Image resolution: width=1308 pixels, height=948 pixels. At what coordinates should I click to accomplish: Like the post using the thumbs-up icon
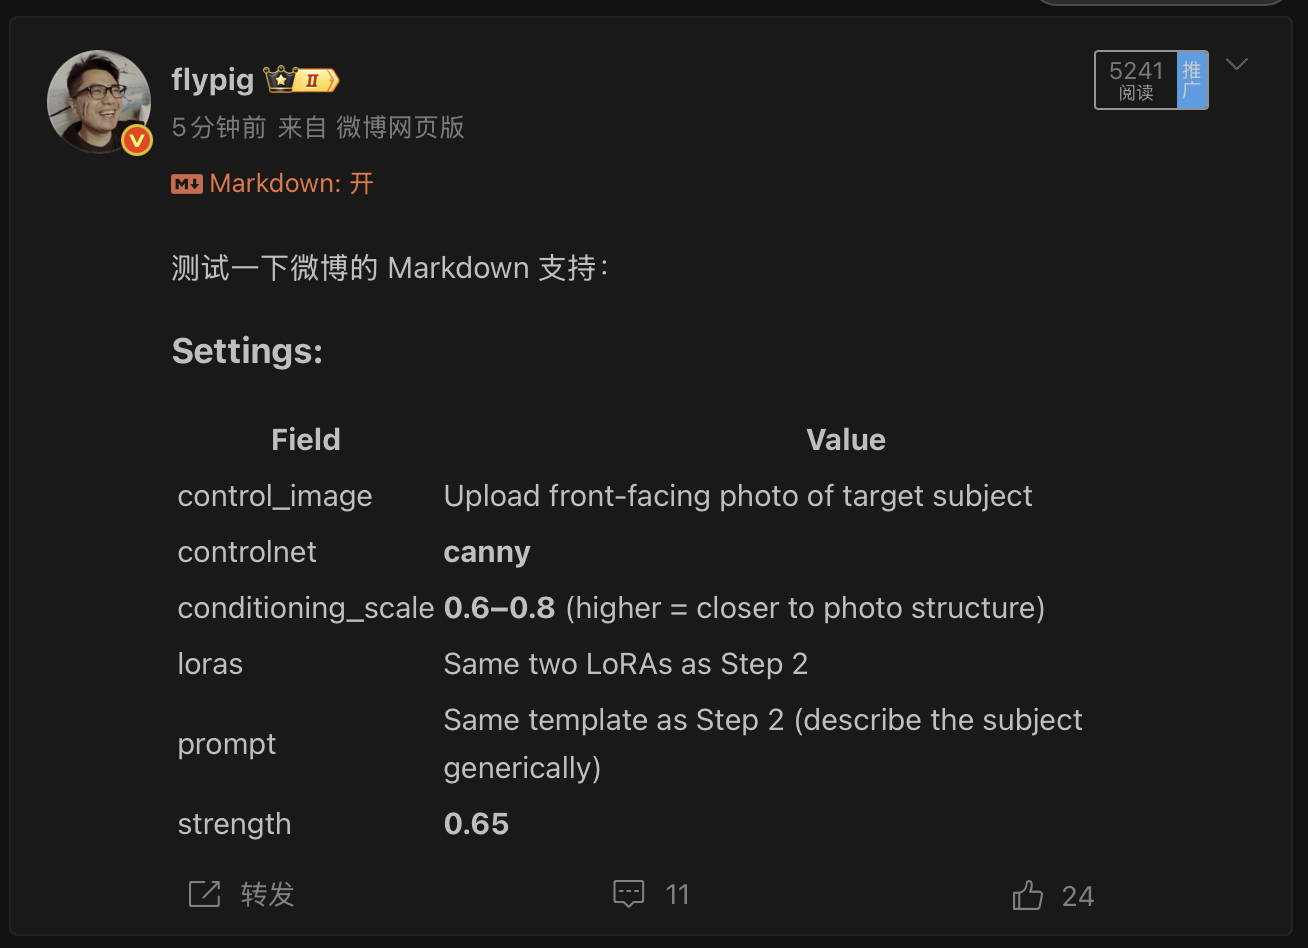click(x=1027, y=894)
